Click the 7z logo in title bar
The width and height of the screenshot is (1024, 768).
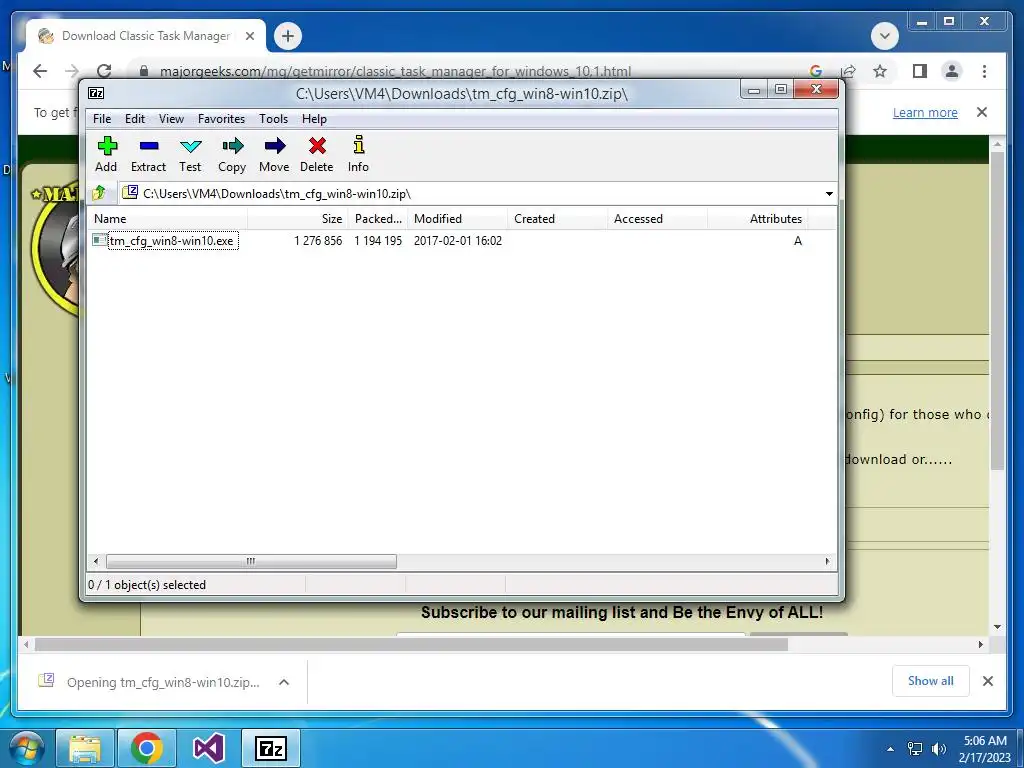96,93
